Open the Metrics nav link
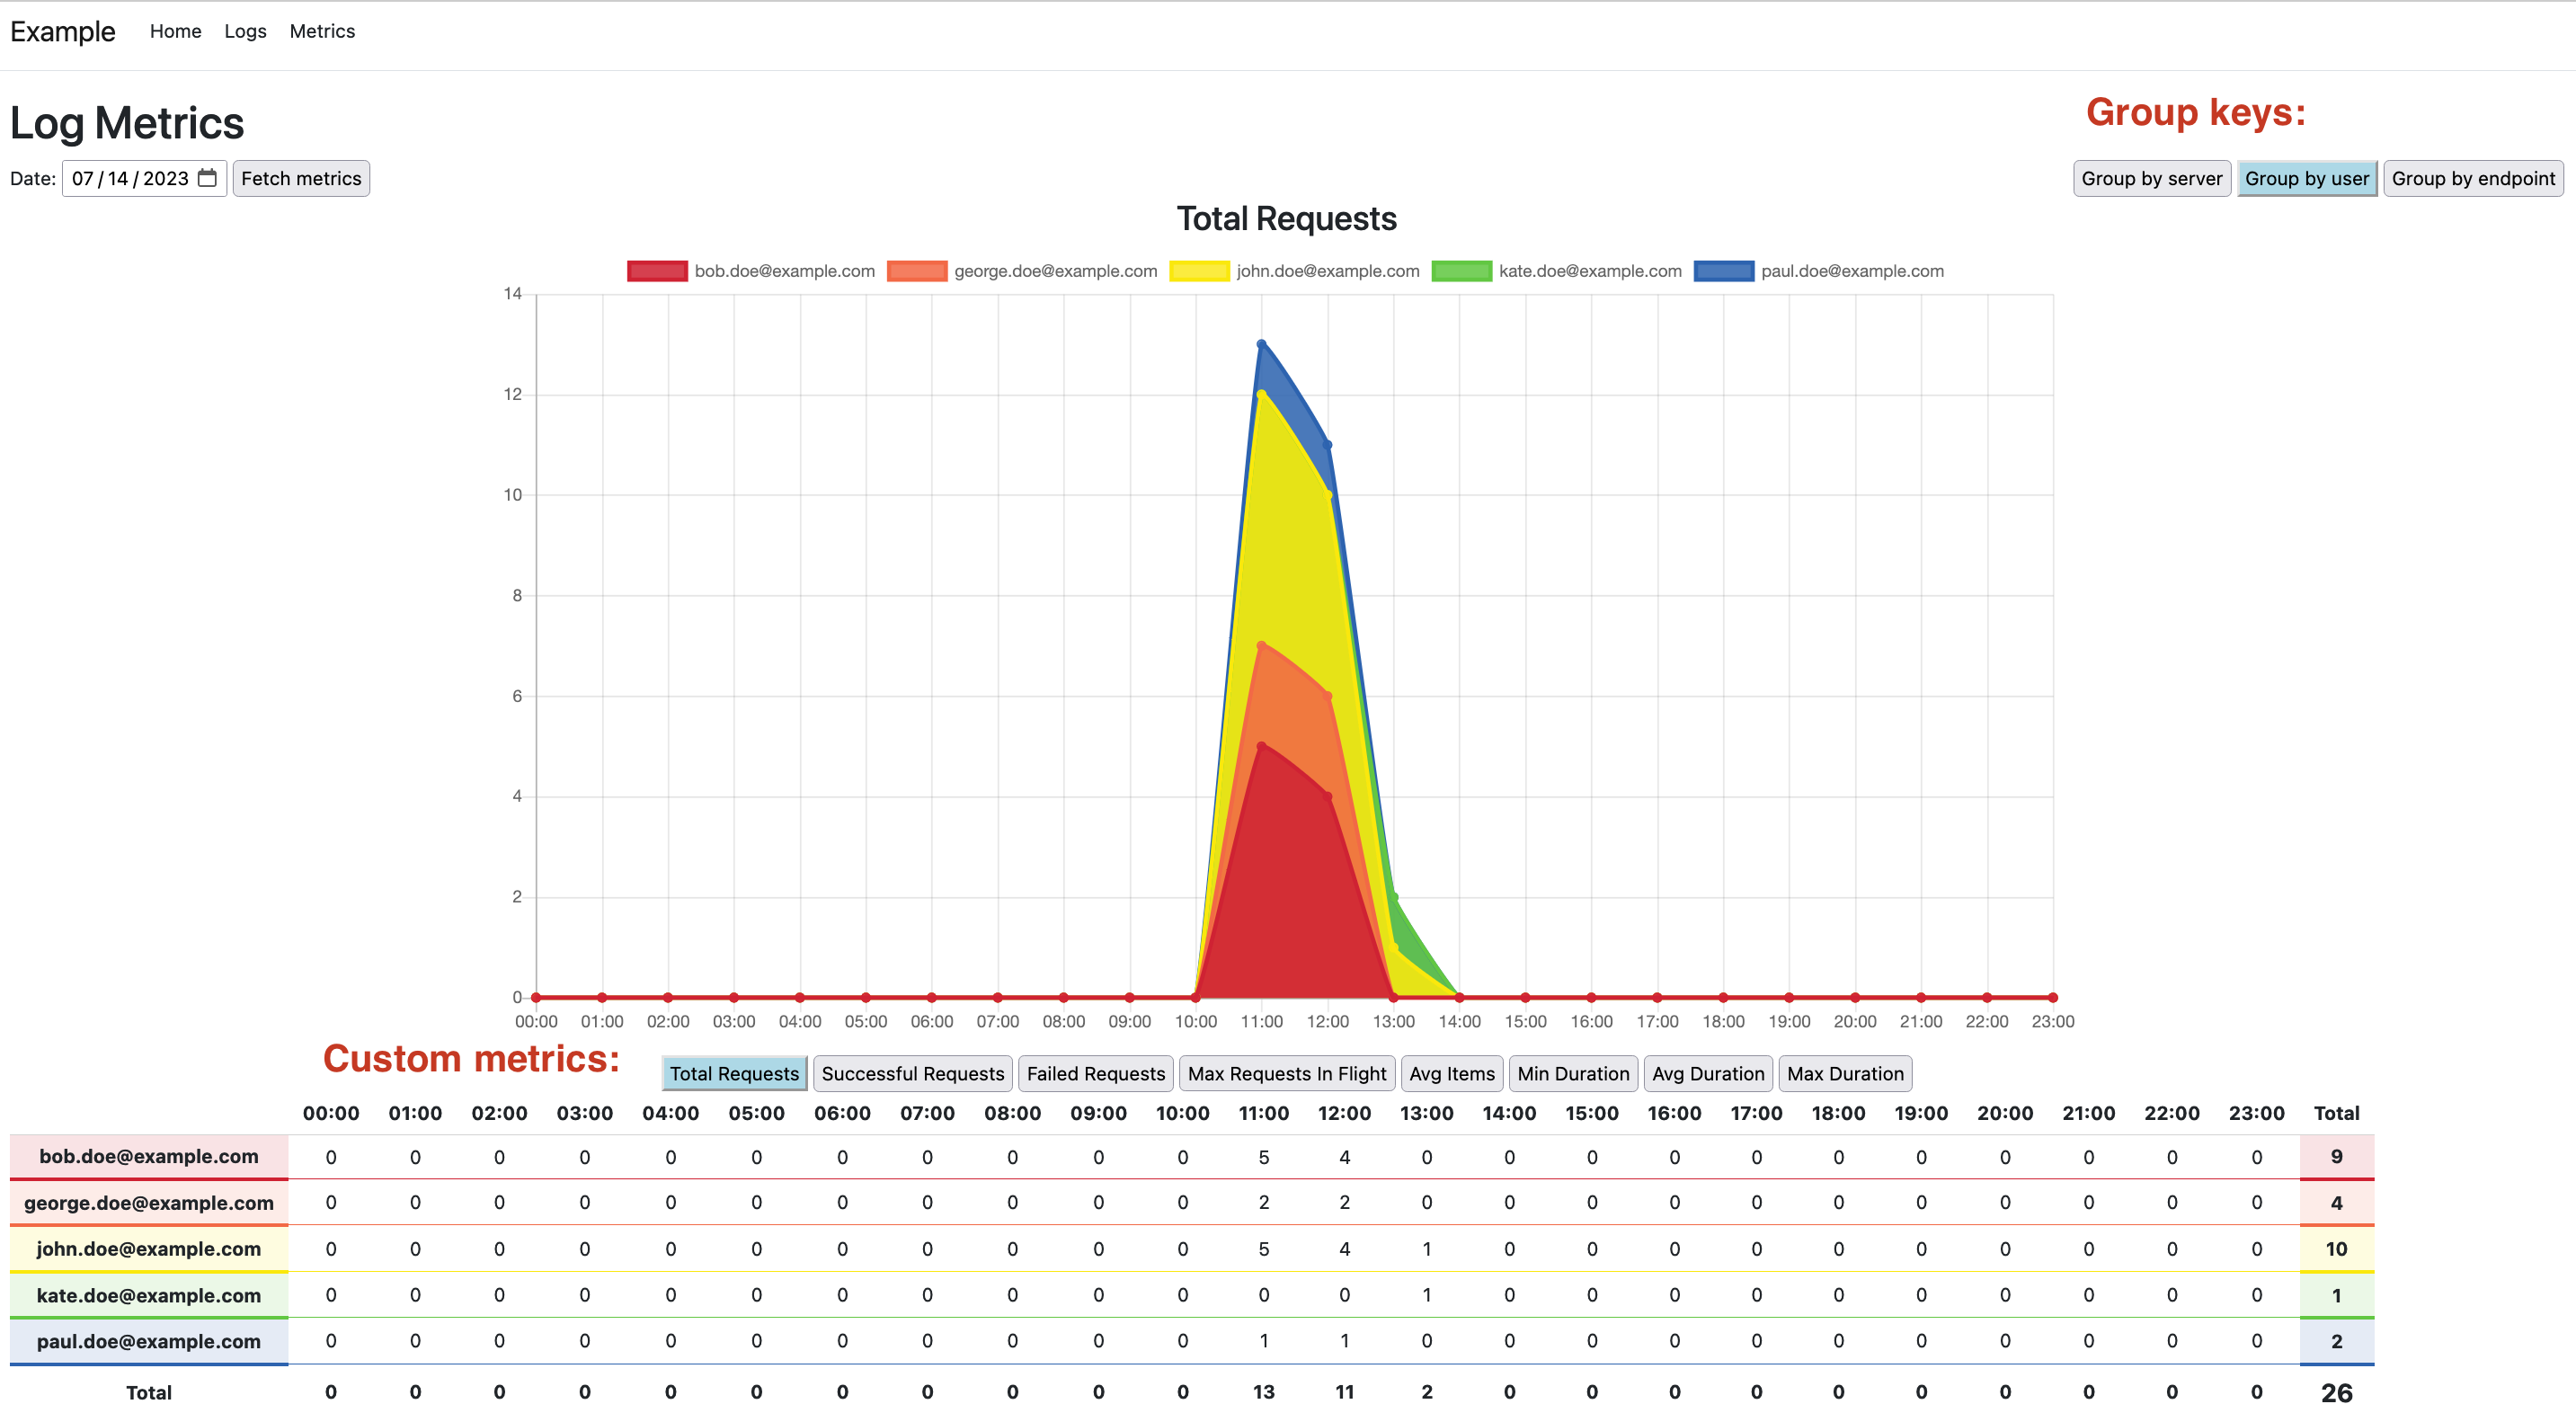The height and width of the screenshot is (1413, 2576). coord(322,31)
